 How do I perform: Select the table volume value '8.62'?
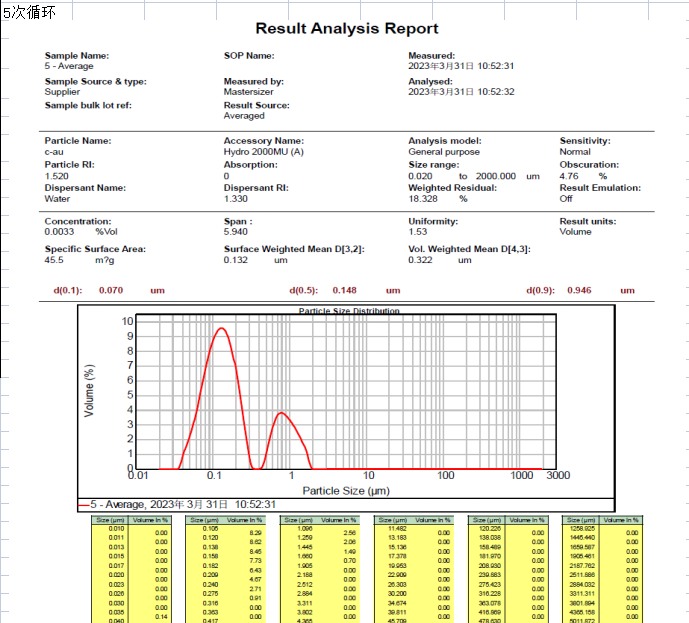(255, 542)
